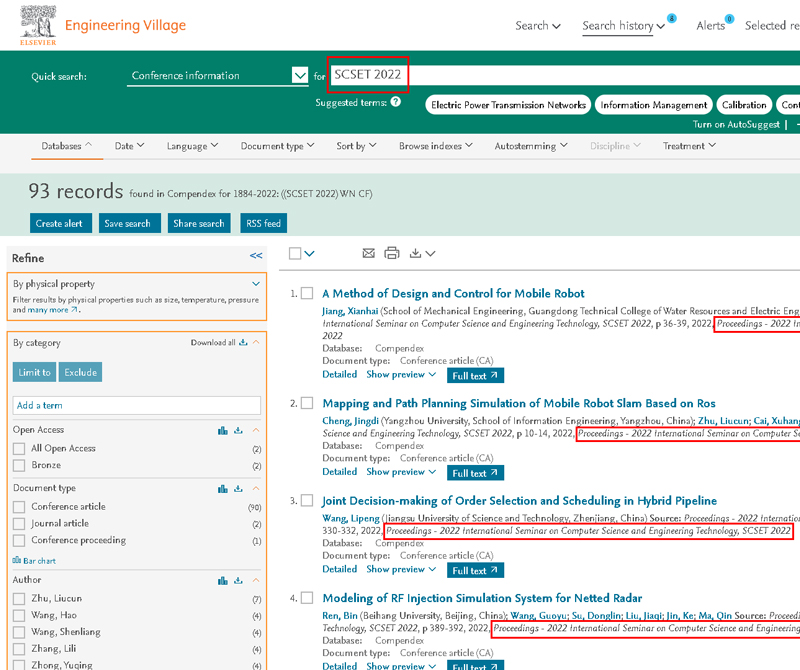The image size is (800, 670).
Task: Open the Document type filter menu
Action: [278, 146]
